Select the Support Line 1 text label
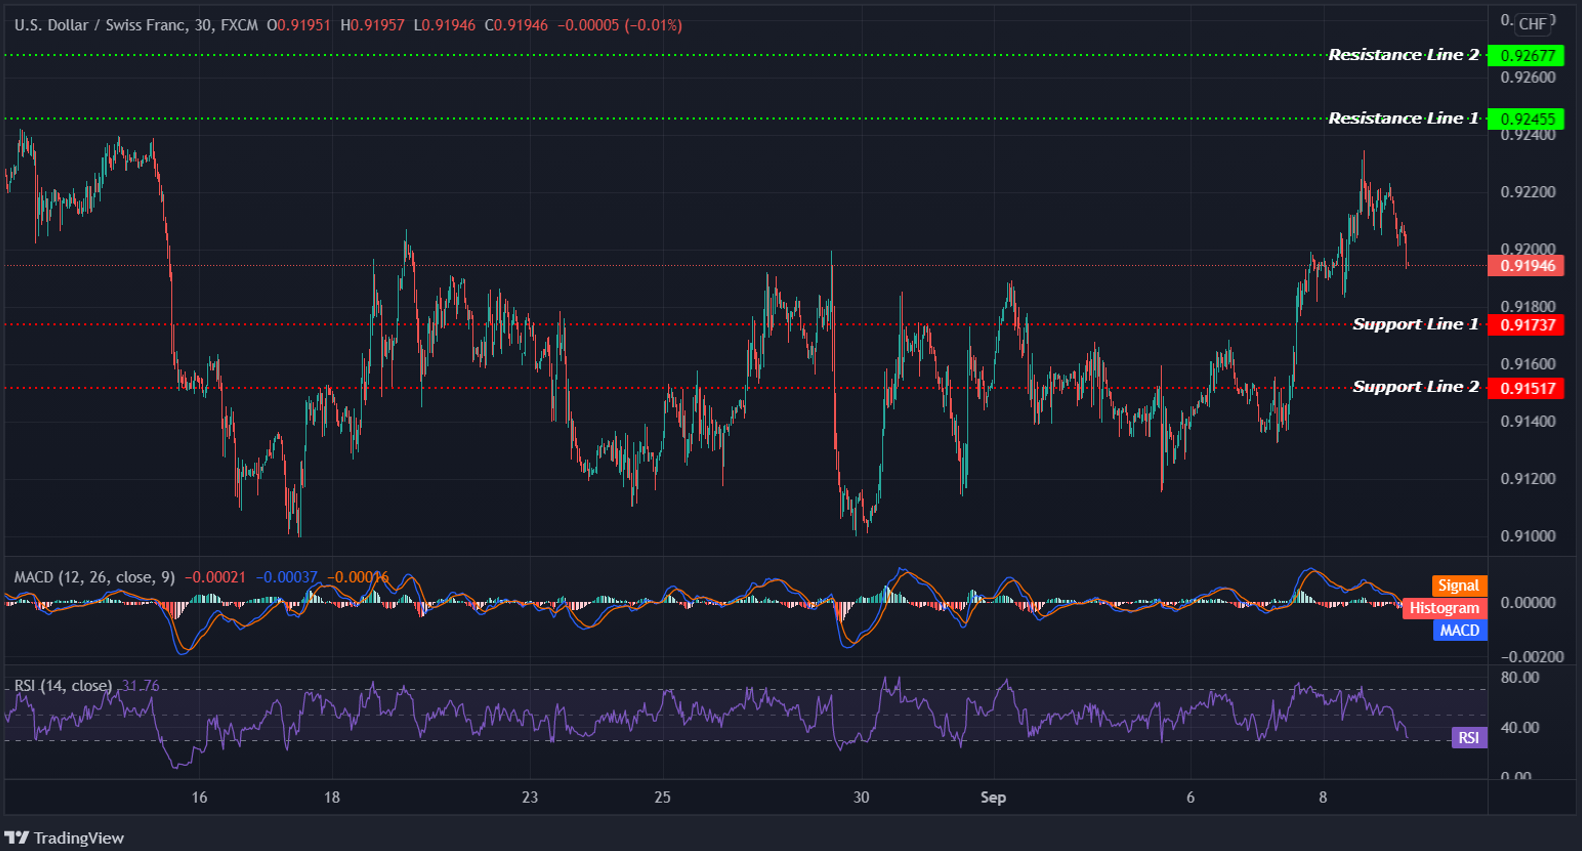This screenshot has height=851, width=1582. 1415,324
